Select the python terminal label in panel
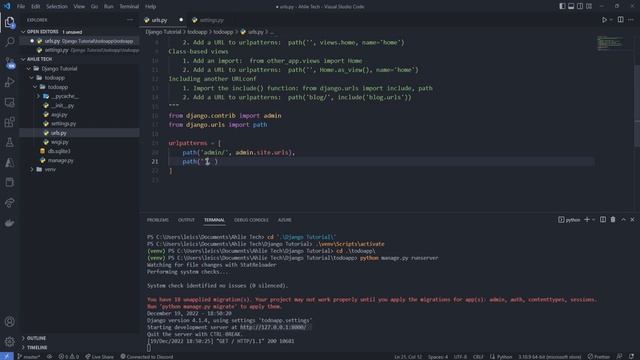The width and height of the screenshot is (640, 360). point(569,220)
